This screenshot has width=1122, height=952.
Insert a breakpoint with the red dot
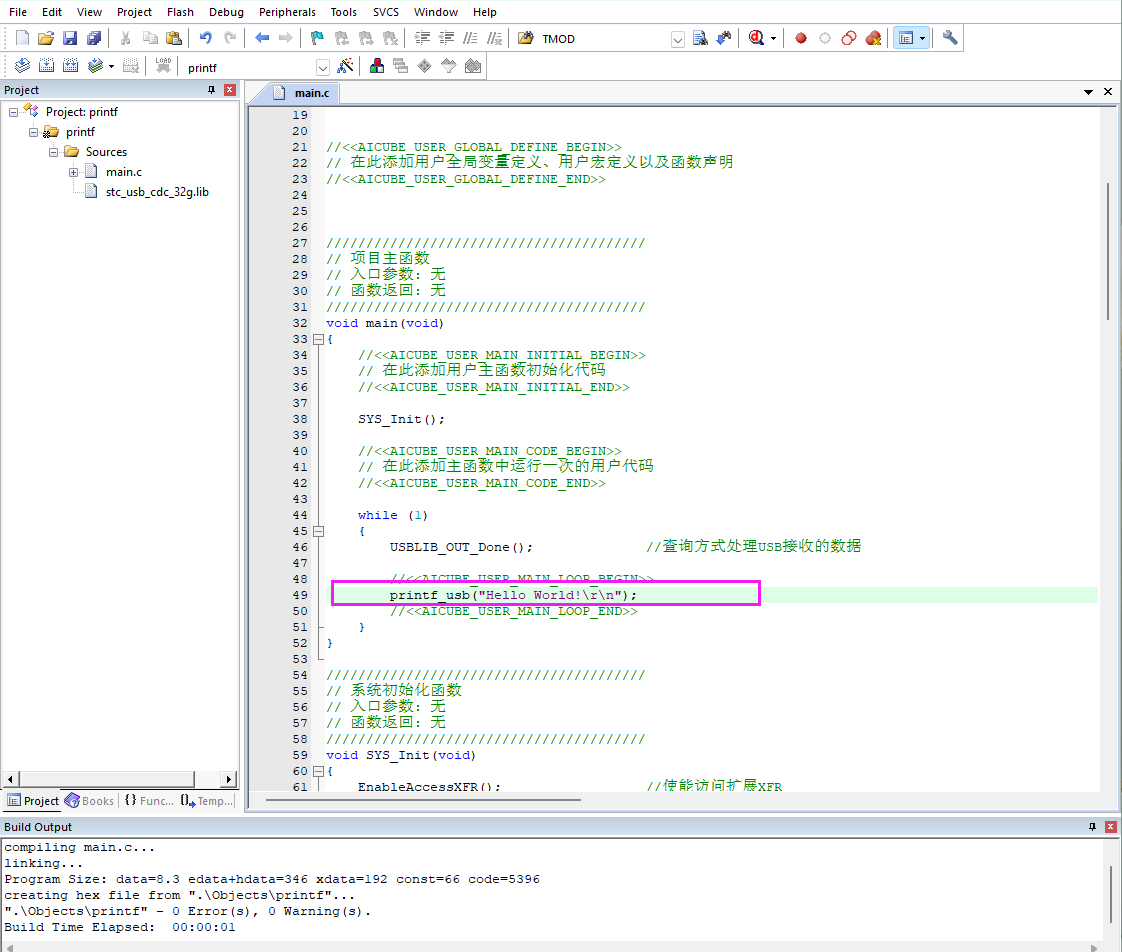(801, 38)
